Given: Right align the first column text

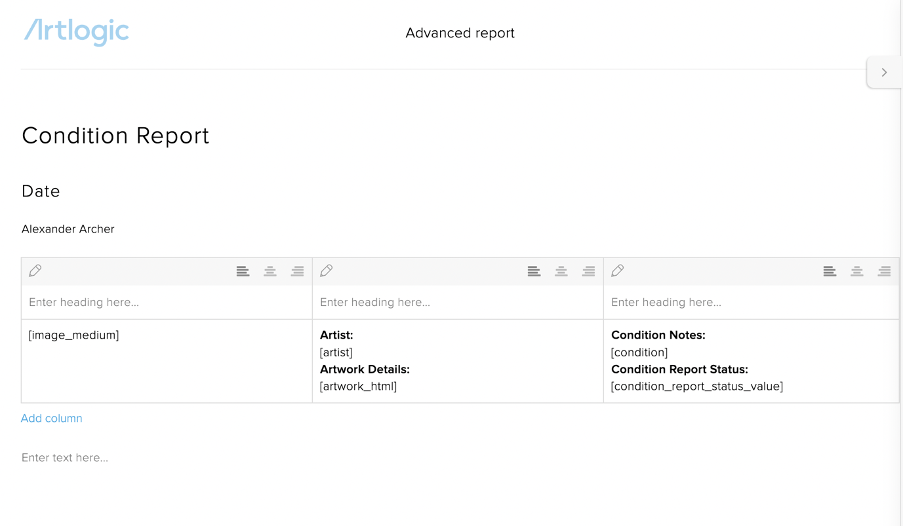Looking at the screenshot, I should 297,271.
